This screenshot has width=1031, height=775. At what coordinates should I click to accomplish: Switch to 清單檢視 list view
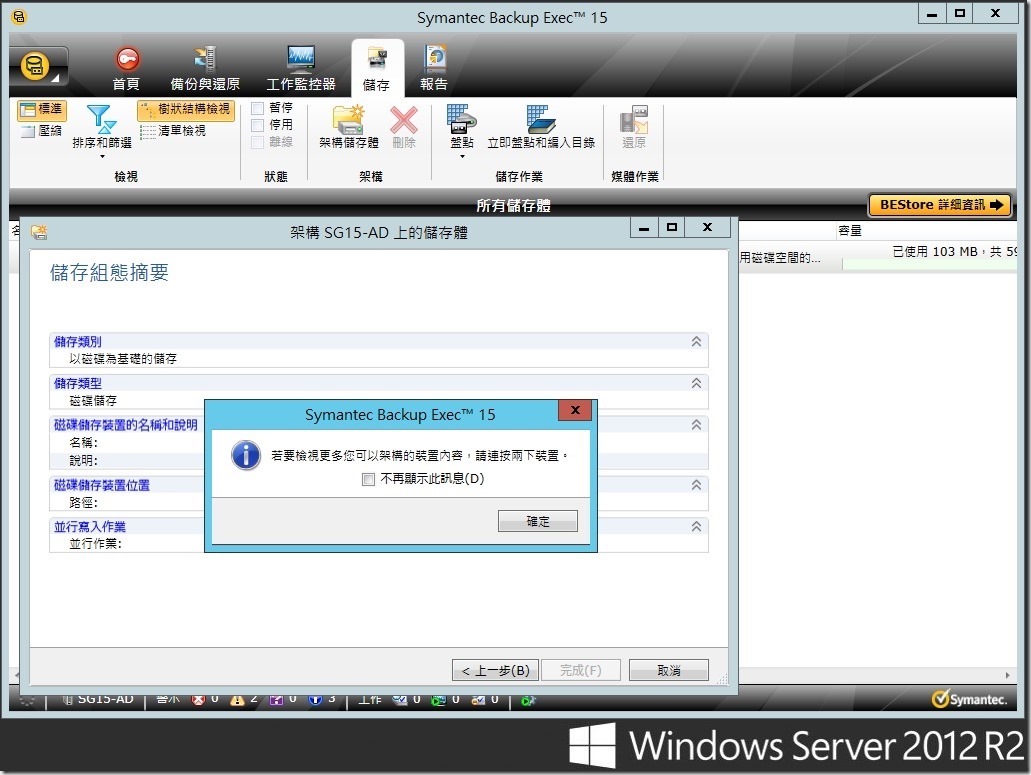[174, 131]
